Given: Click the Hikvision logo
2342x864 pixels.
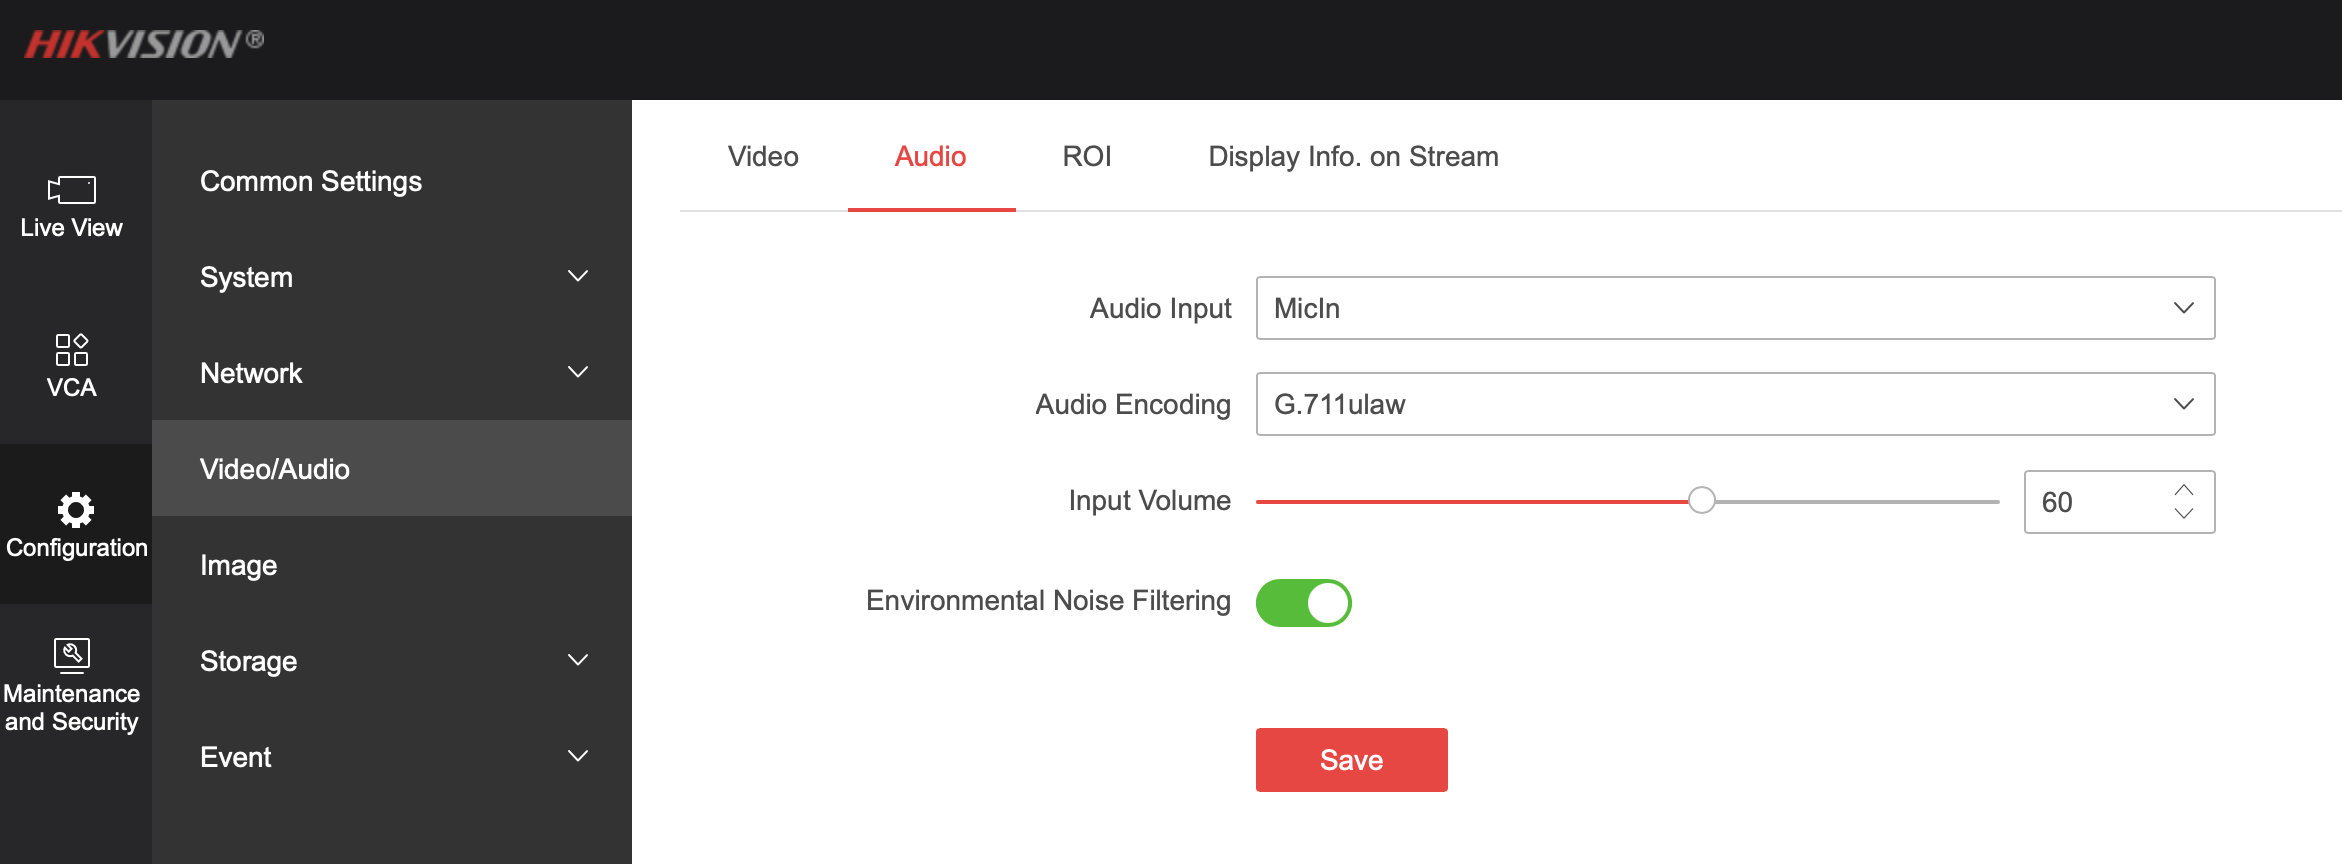Looking at the screenshot, I should click(x=143, y=44).
